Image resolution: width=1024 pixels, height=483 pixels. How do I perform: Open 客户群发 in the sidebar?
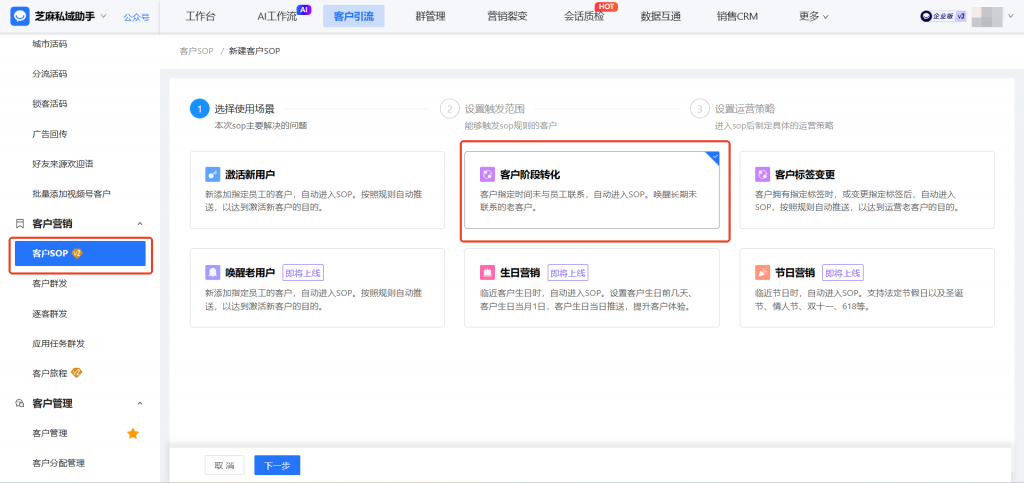(x=50, y=283)
